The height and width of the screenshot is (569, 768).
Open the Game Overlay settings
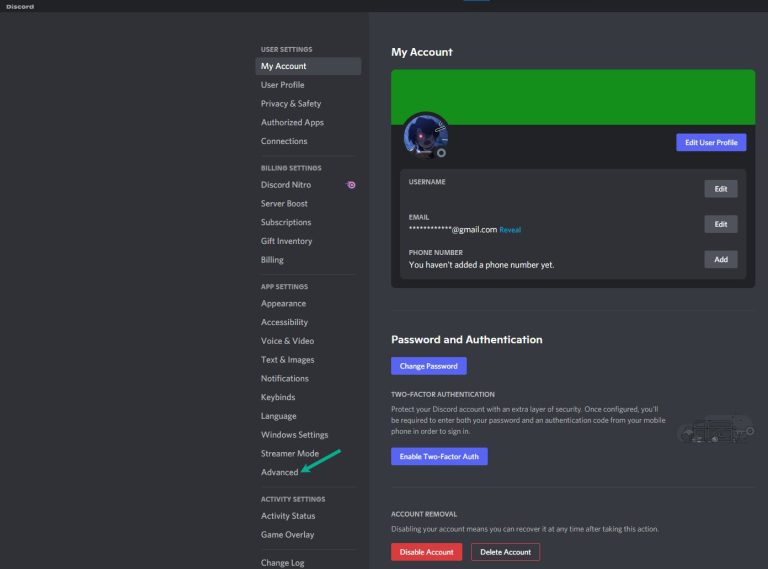coord(287,535)
